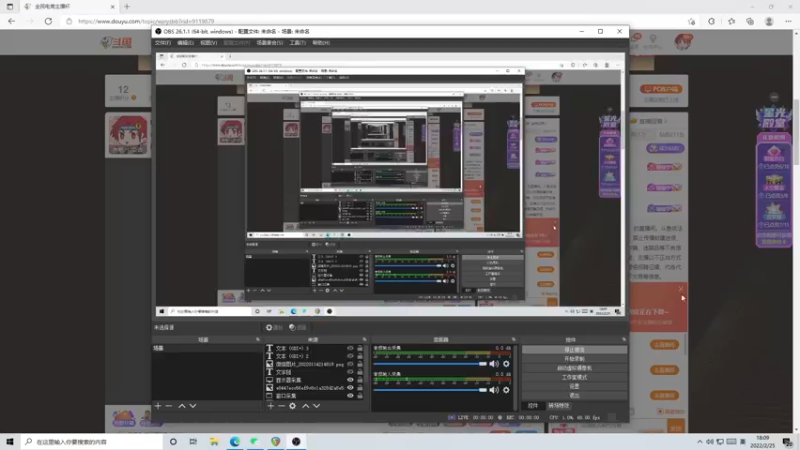The height and width of the screenshot is (450, 800).
Task: Toggle visibility of the e8467 image source
Action: pyautogui.click(x=350, y=388)
